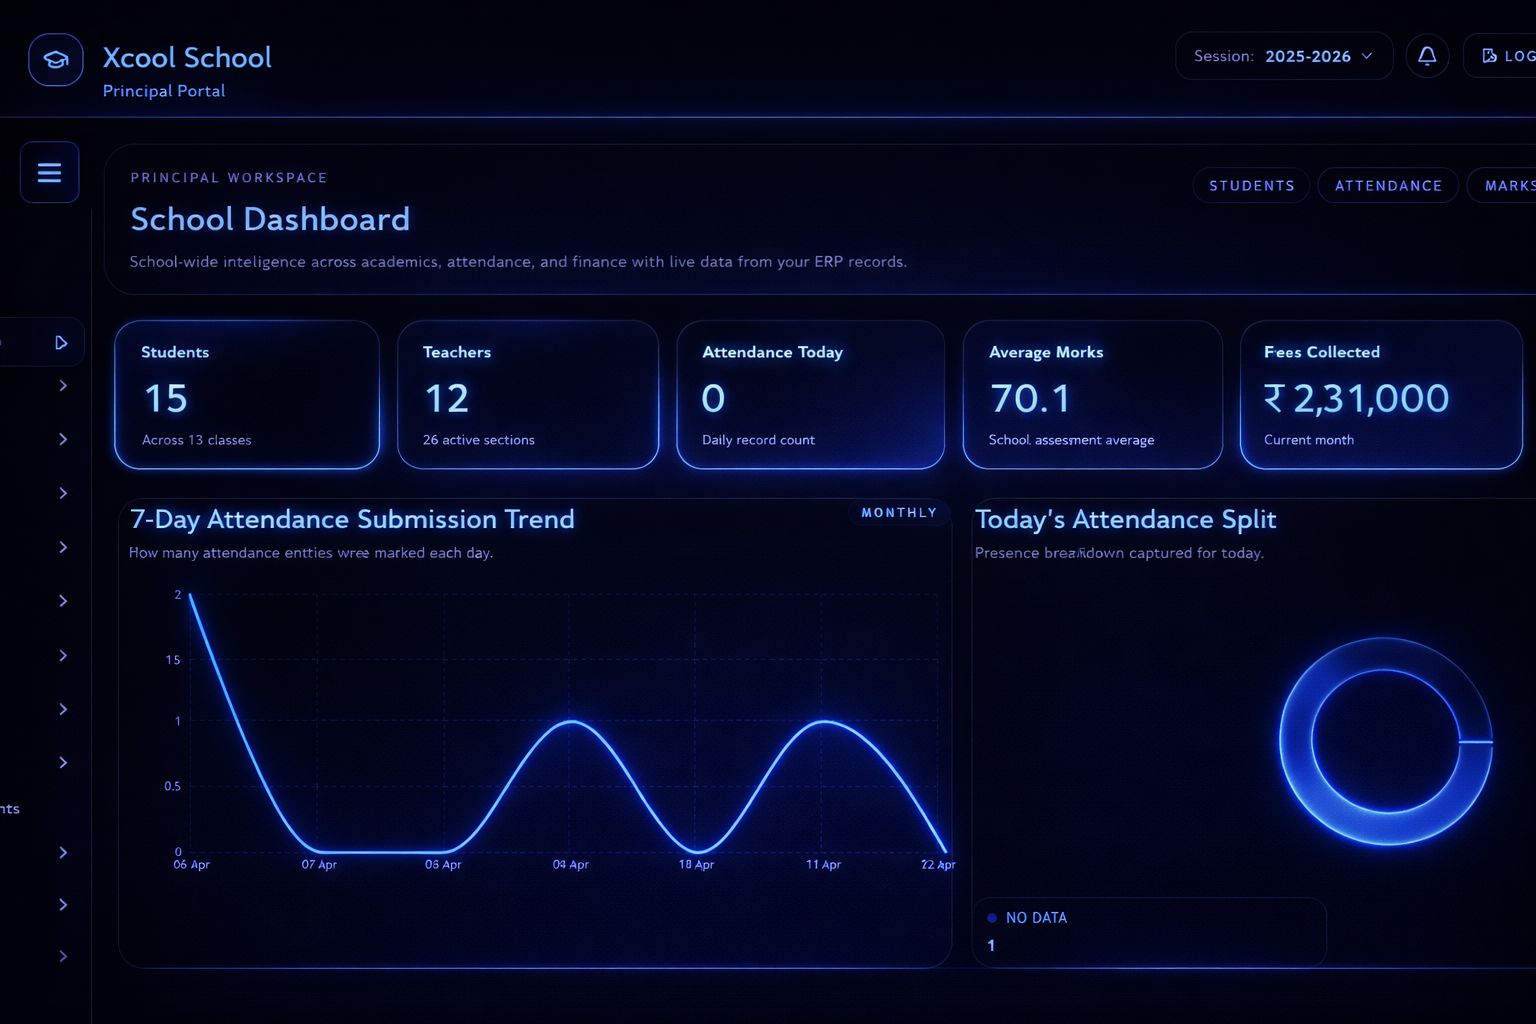The height and width of the screenshot is (1024, 1536).
Task: Switch to the ATTENDANCE tab
Action: click(1388, 185)
